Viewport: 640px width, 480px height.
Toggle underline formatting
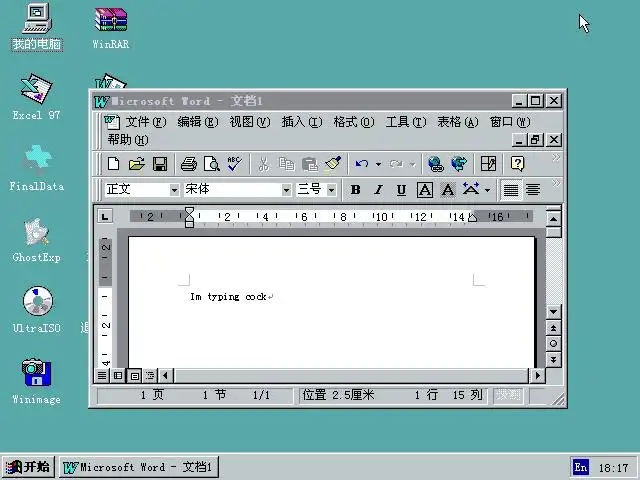pyautogui.click(x=402, y=190)
